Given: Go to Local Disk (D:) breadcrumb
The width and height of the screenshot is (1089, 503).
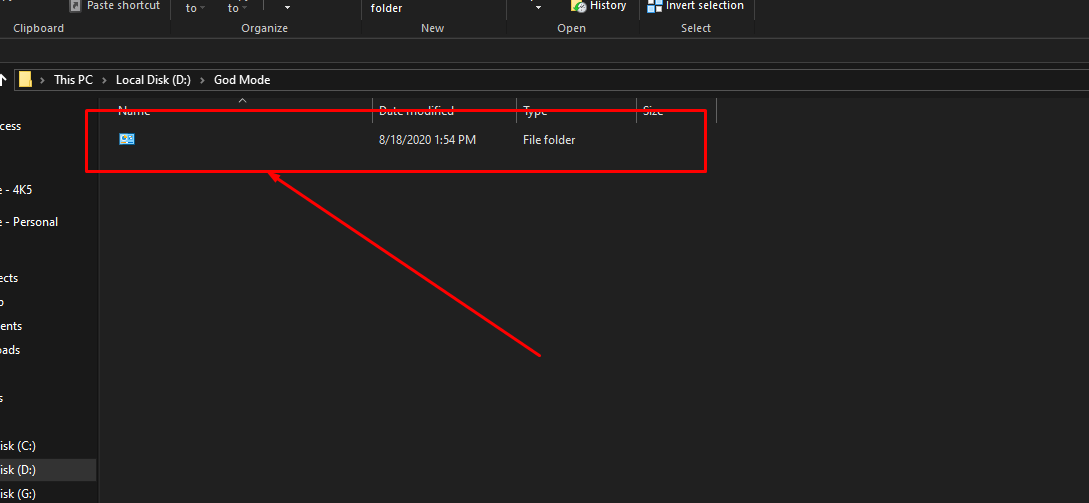Looking at the screenshot, I should [153, 80].
